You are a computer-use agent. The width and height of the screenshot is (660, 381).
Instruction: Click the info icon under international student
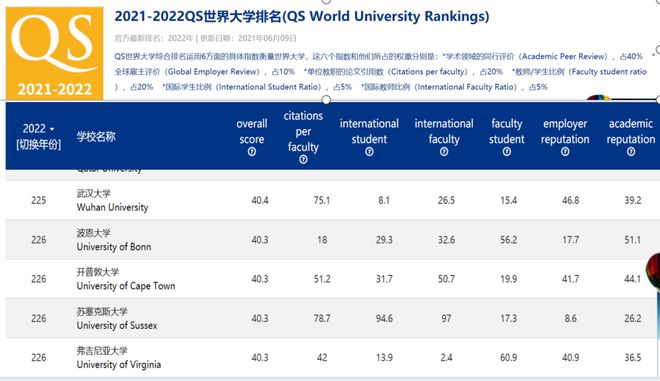tap(369, 152)
